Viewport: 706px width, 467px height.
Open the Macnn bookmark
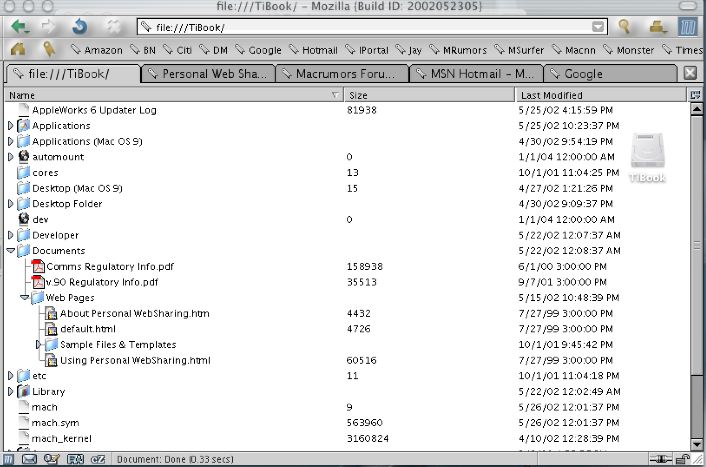click(574, 50)
